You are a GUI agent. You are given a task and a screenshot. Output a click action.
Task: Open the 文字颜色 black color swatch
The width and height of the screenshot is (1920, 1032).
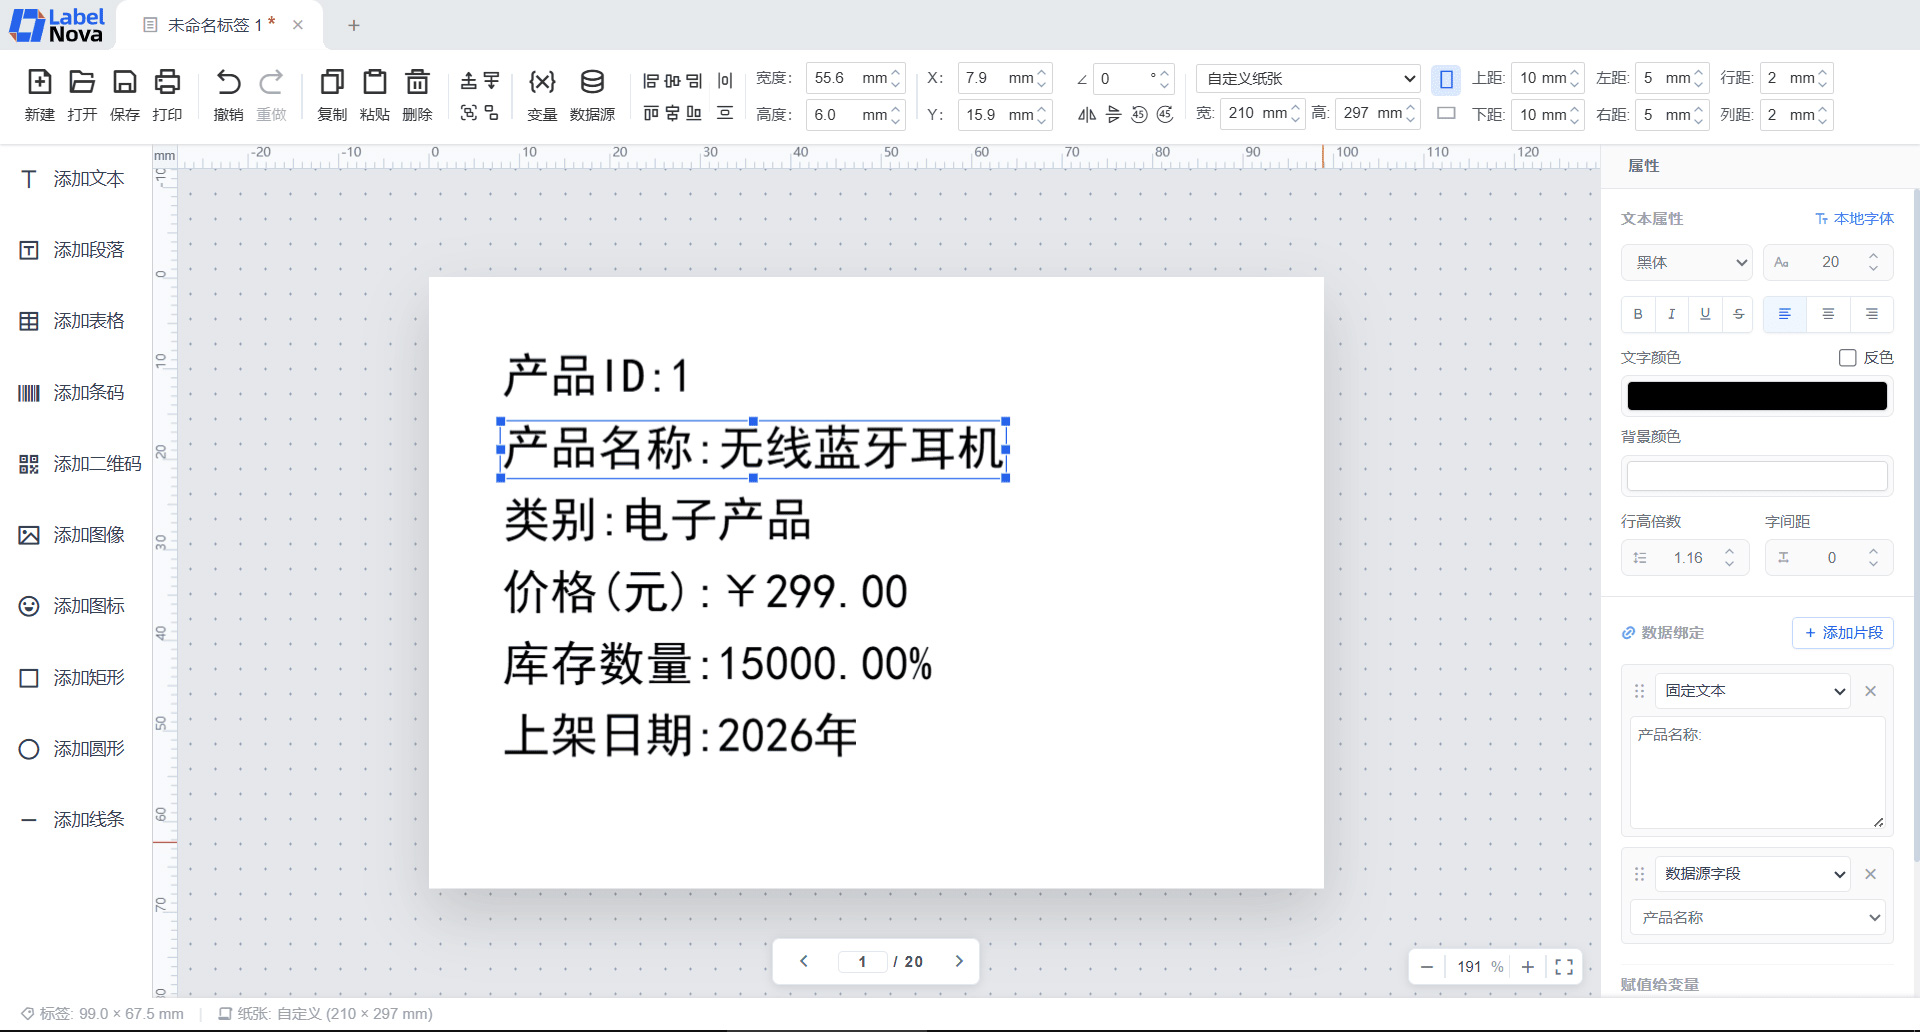(1756, 395)
